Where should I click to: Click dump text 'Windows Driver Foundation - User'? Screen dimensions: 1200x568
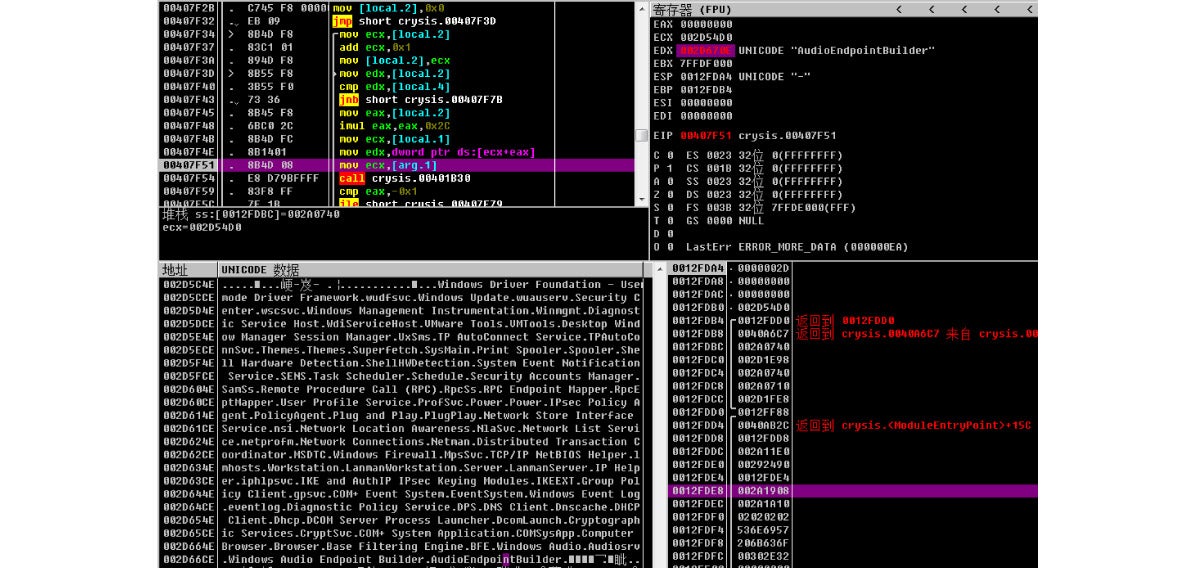coord(540,284)
